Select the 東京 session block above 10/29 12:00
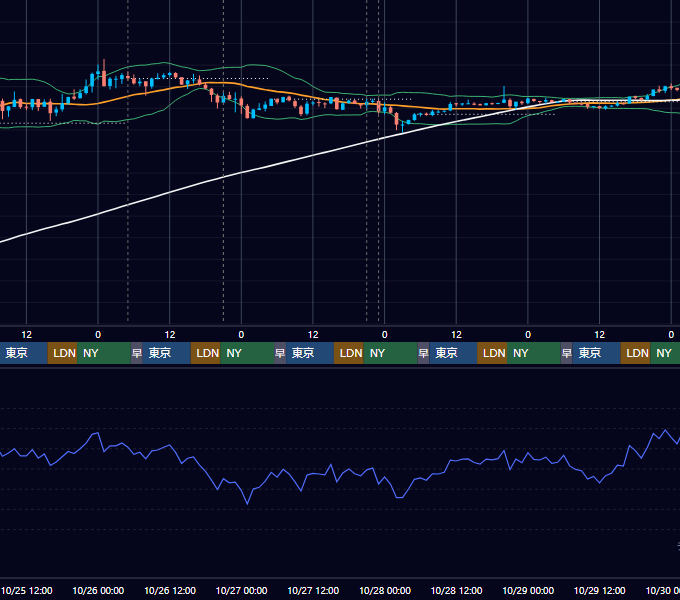 (x=596, y=353)
